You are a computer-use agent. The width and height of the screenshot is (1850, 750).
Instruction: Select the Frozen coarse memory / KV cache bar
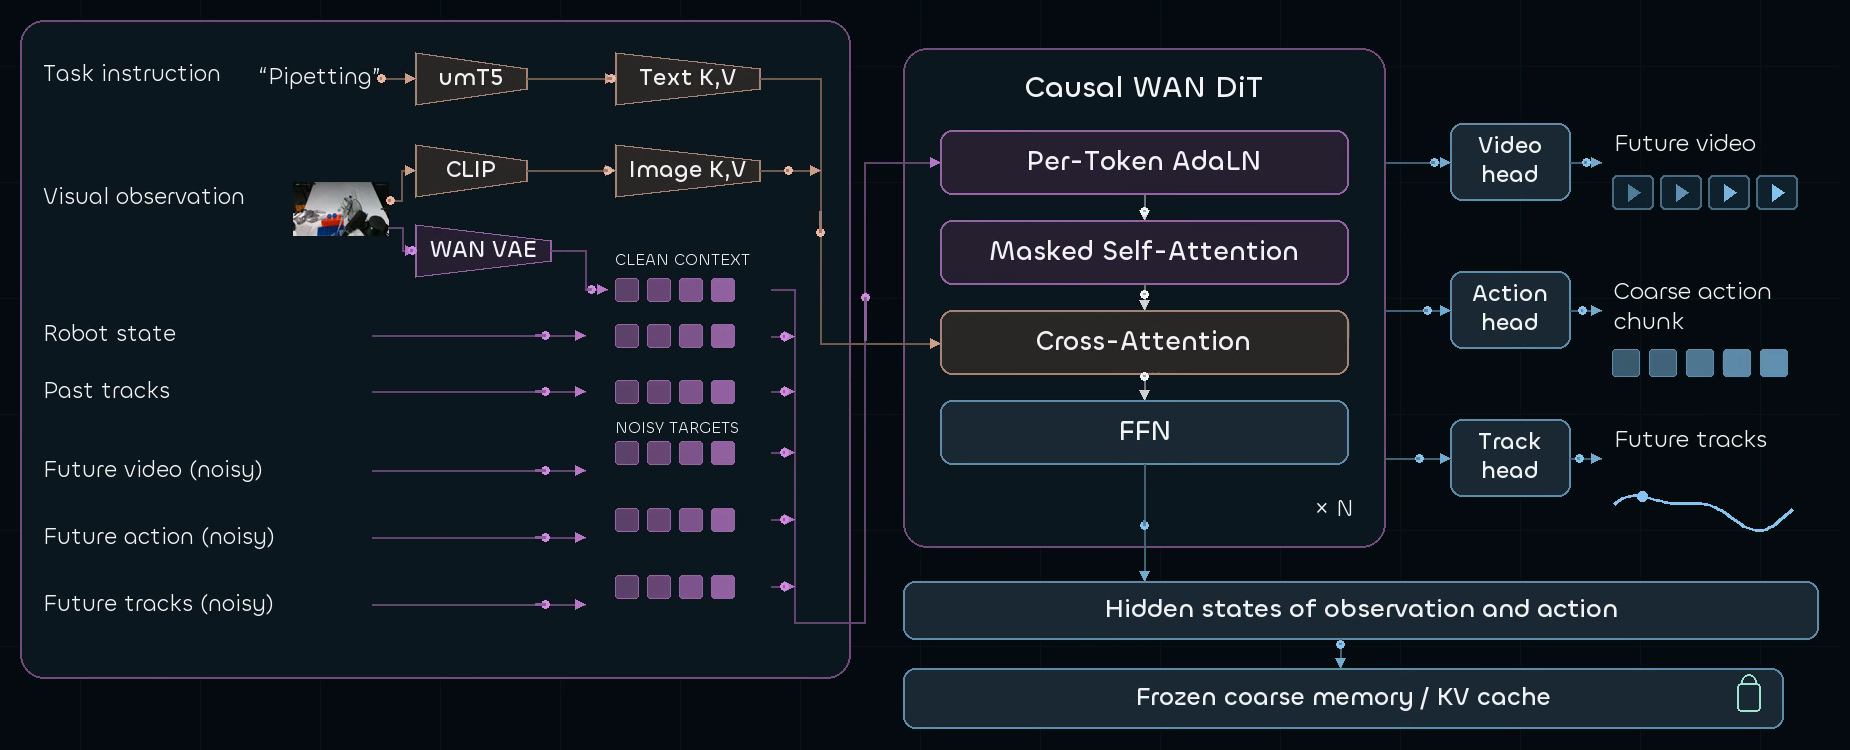[x=1343, y=698]
